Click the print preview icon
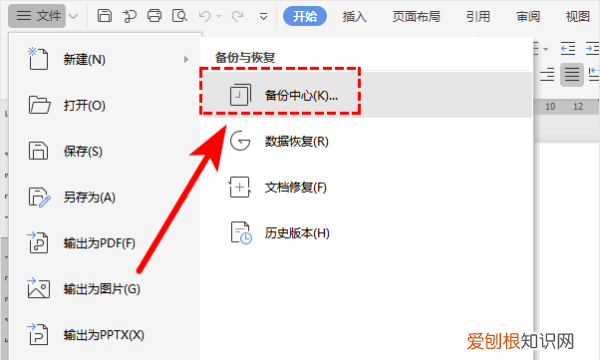 (179, 16)
